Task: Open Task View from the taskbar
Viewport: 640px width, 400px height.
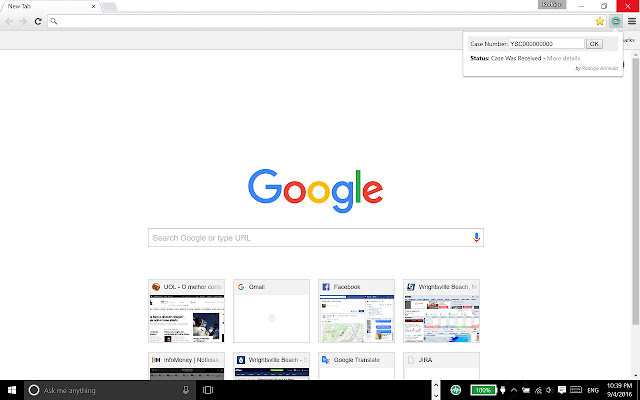Action: click(208, 390)
